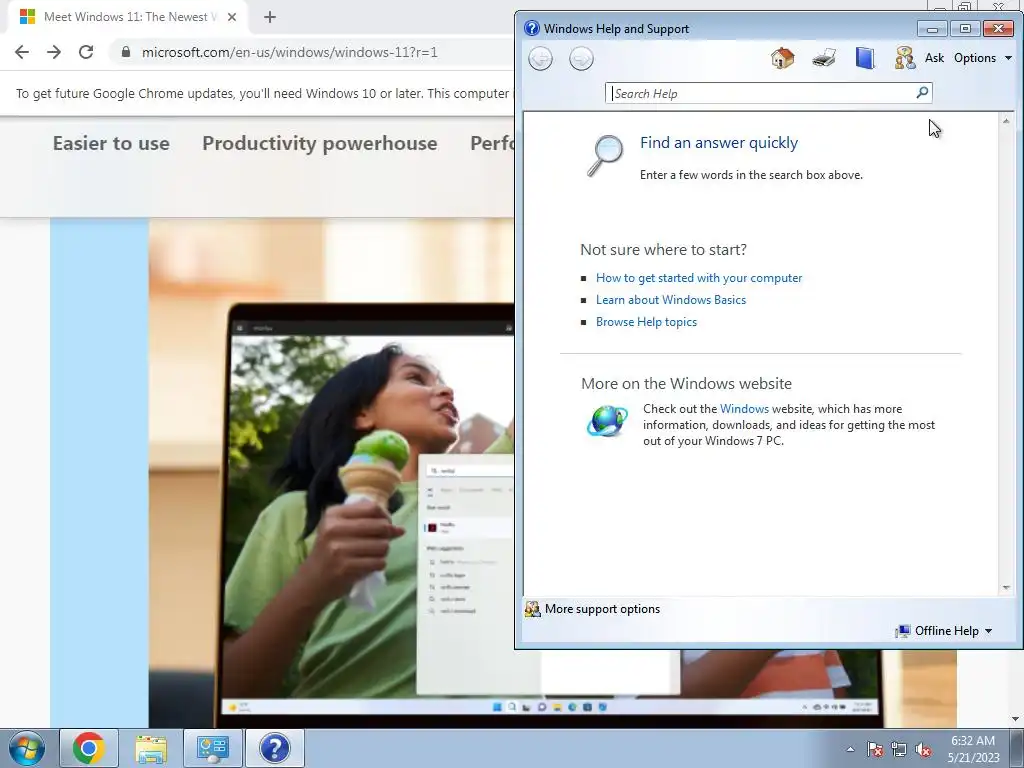Screen dimensions: 1024x768
Task: Print the current help topic
Action: (x=824, y=58)
